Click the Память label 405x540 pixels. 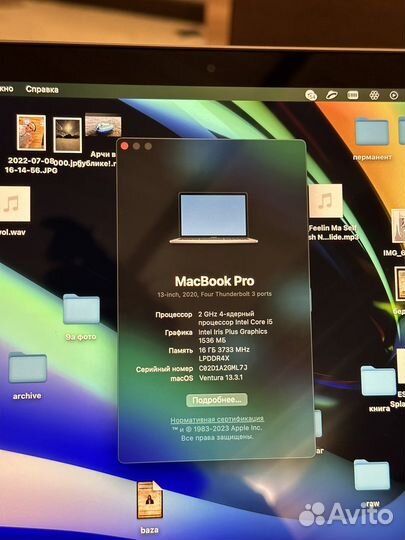click(180, 351)
